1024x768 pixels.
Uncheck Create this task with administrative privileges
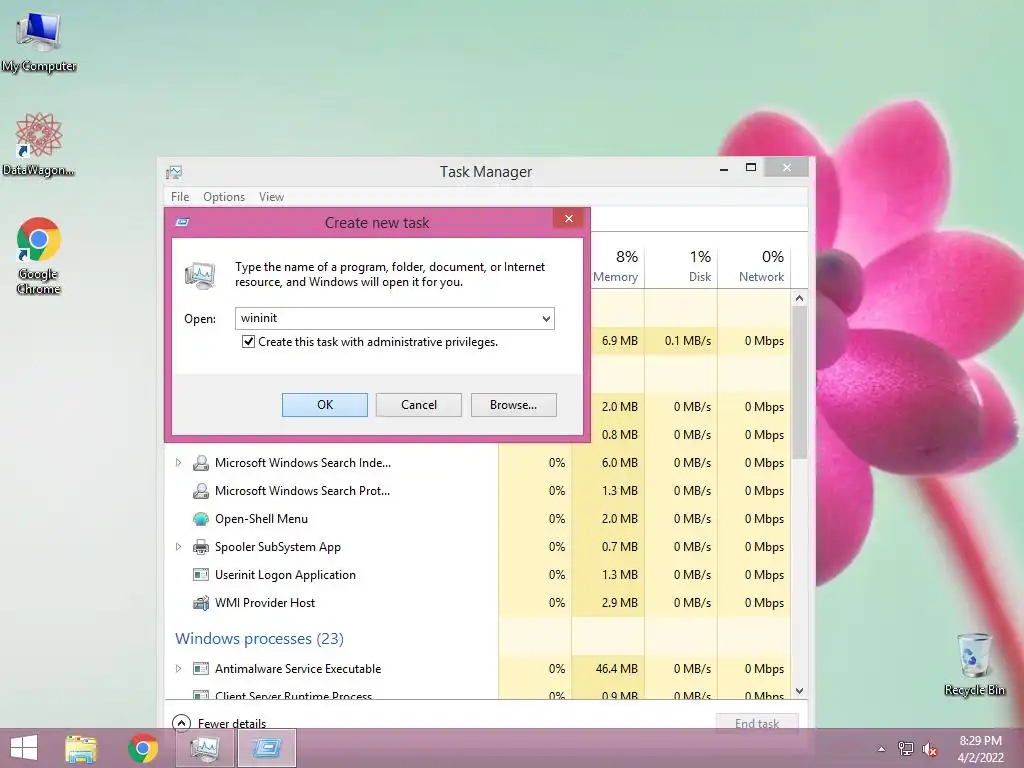pyautogui.click(x=248, y=342)
